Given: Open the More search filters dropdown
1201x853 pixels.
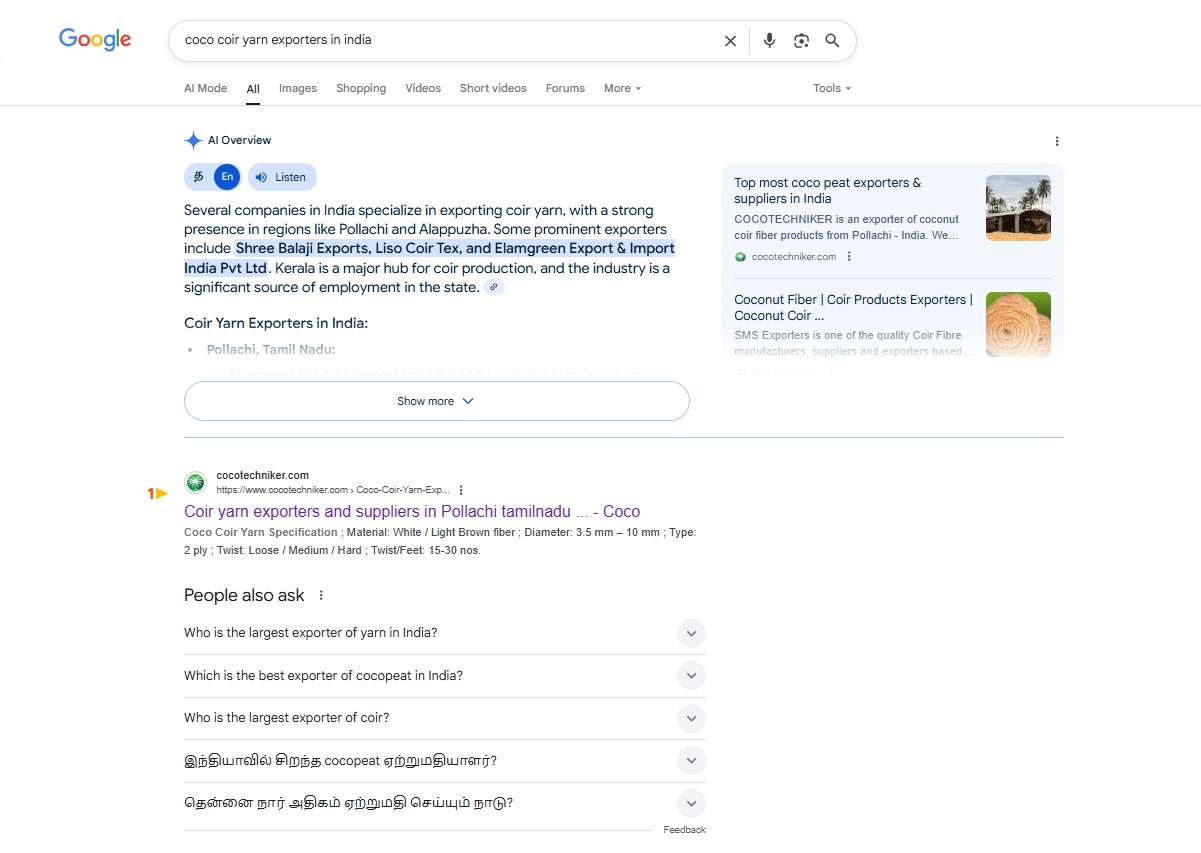Looking at the screenshot, I should point(622,88).
